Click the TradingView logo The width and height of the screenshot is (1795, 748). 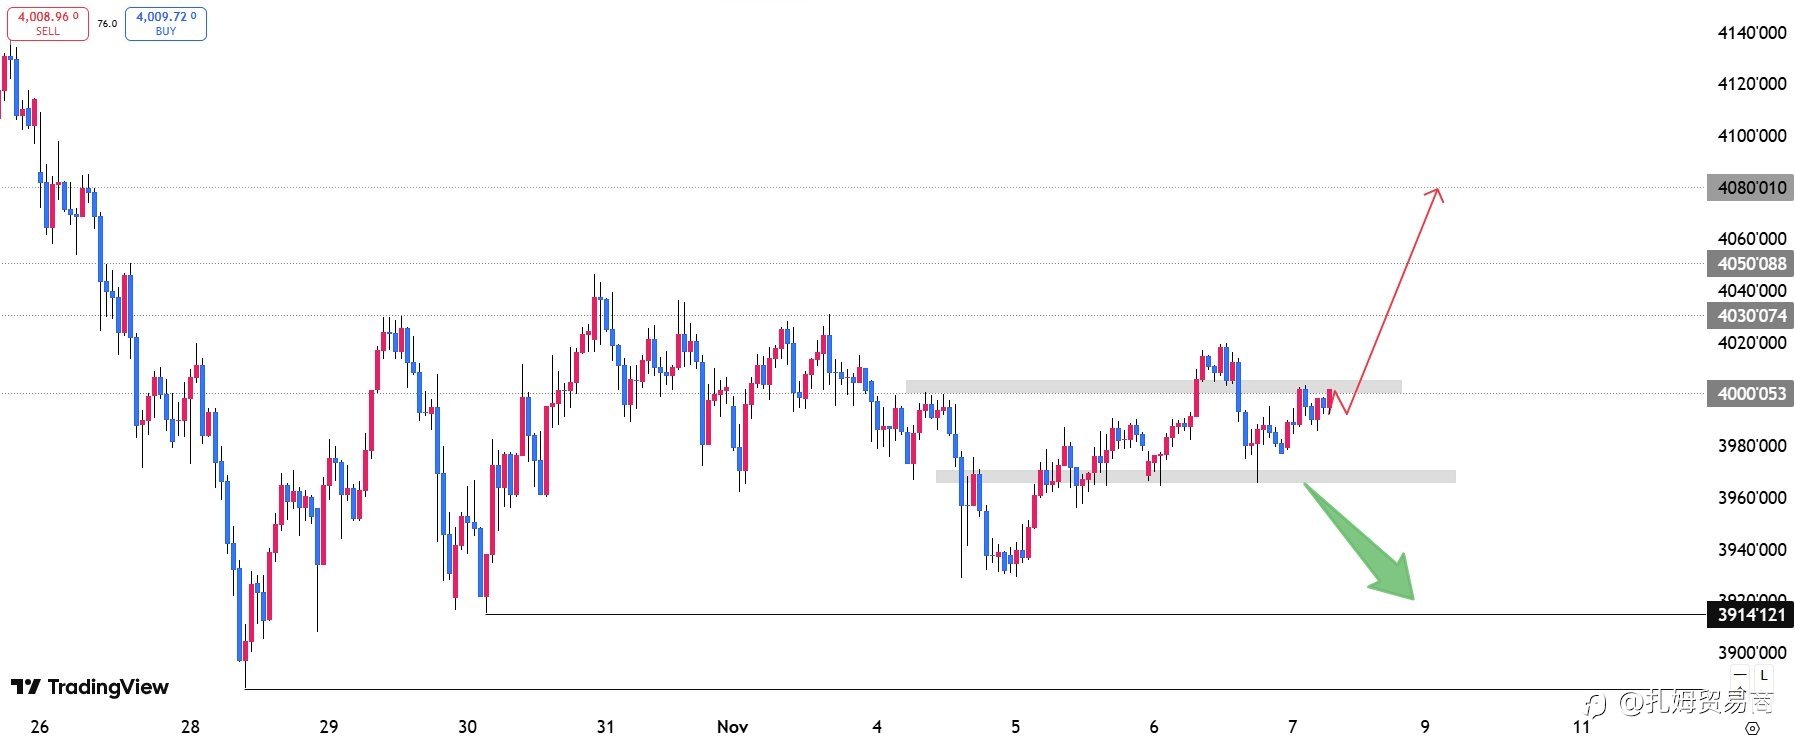coord(90,687)
